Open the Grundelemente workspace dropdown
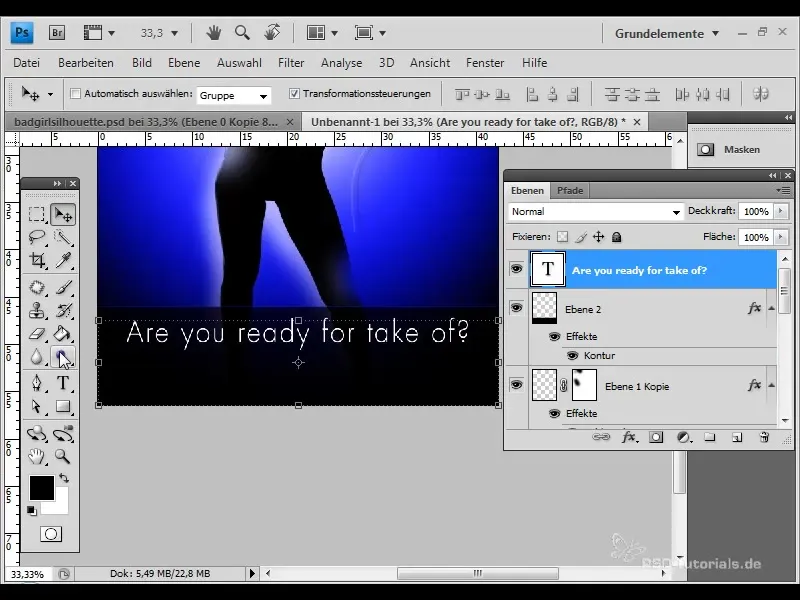 [667, 34]
